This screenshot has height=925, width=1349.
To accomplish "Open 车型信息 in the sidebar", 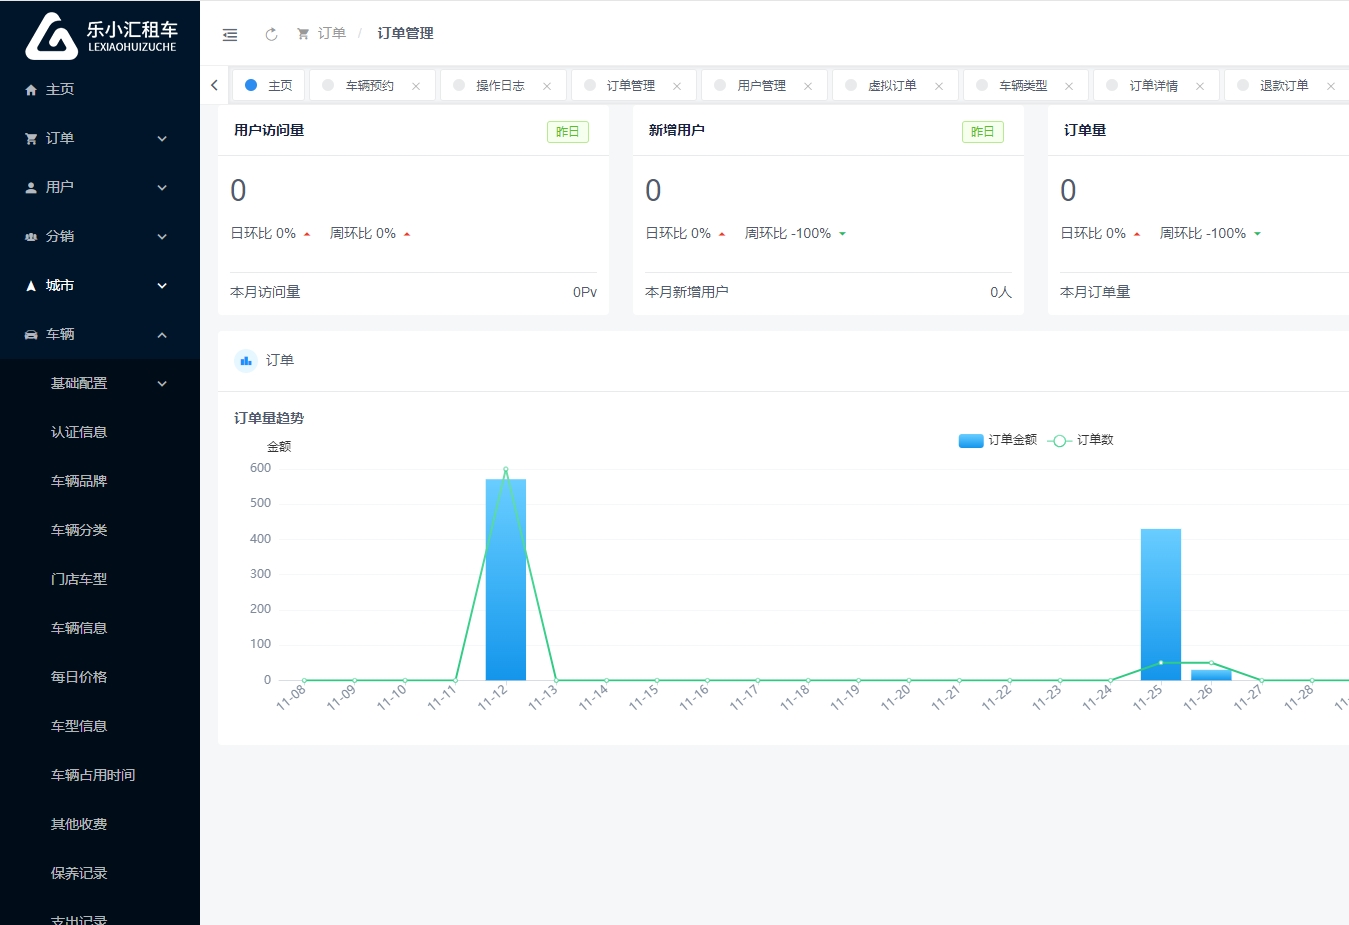I will click(100, 726).
